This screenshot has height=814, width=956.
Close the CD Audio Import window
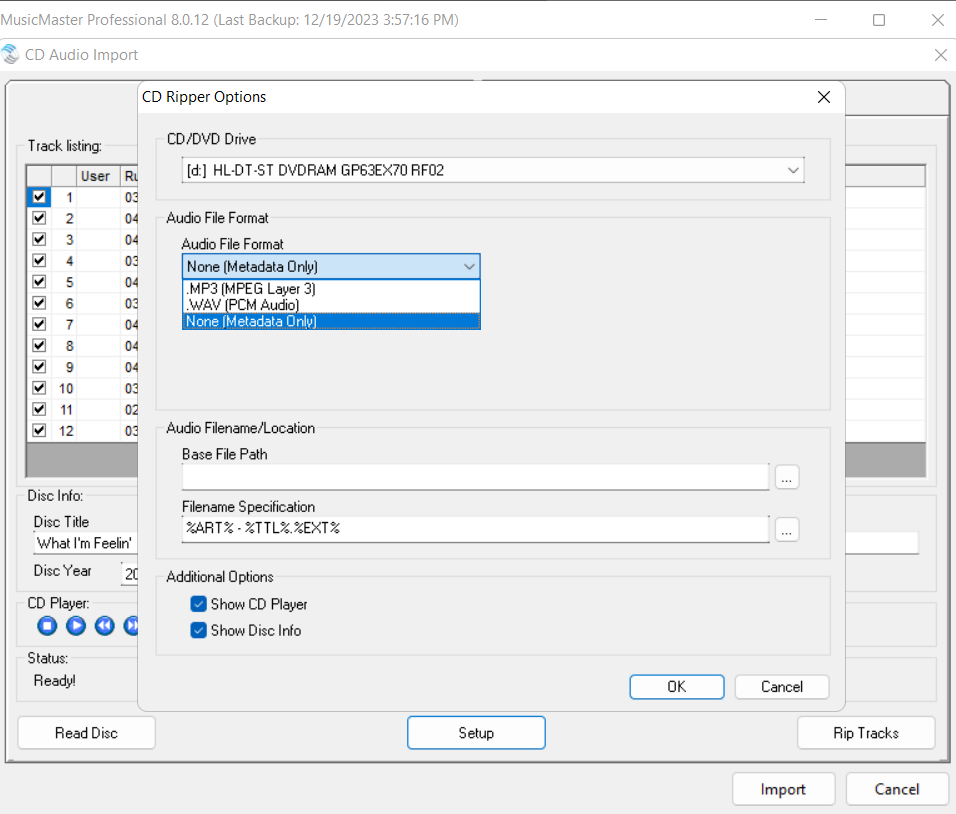click(x=940, y=55)
